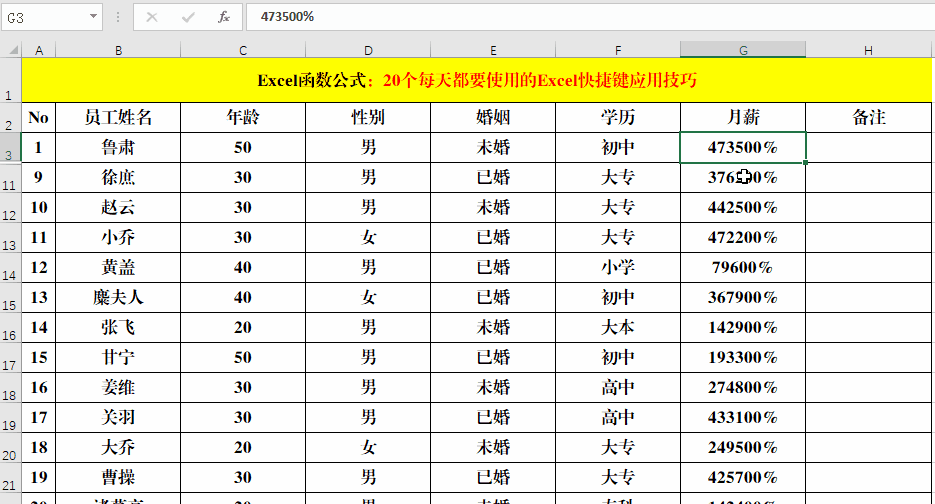Select row 11 header
Image resolution: width=935 pixels, height=504 pixels.
[x=10, y=177]
